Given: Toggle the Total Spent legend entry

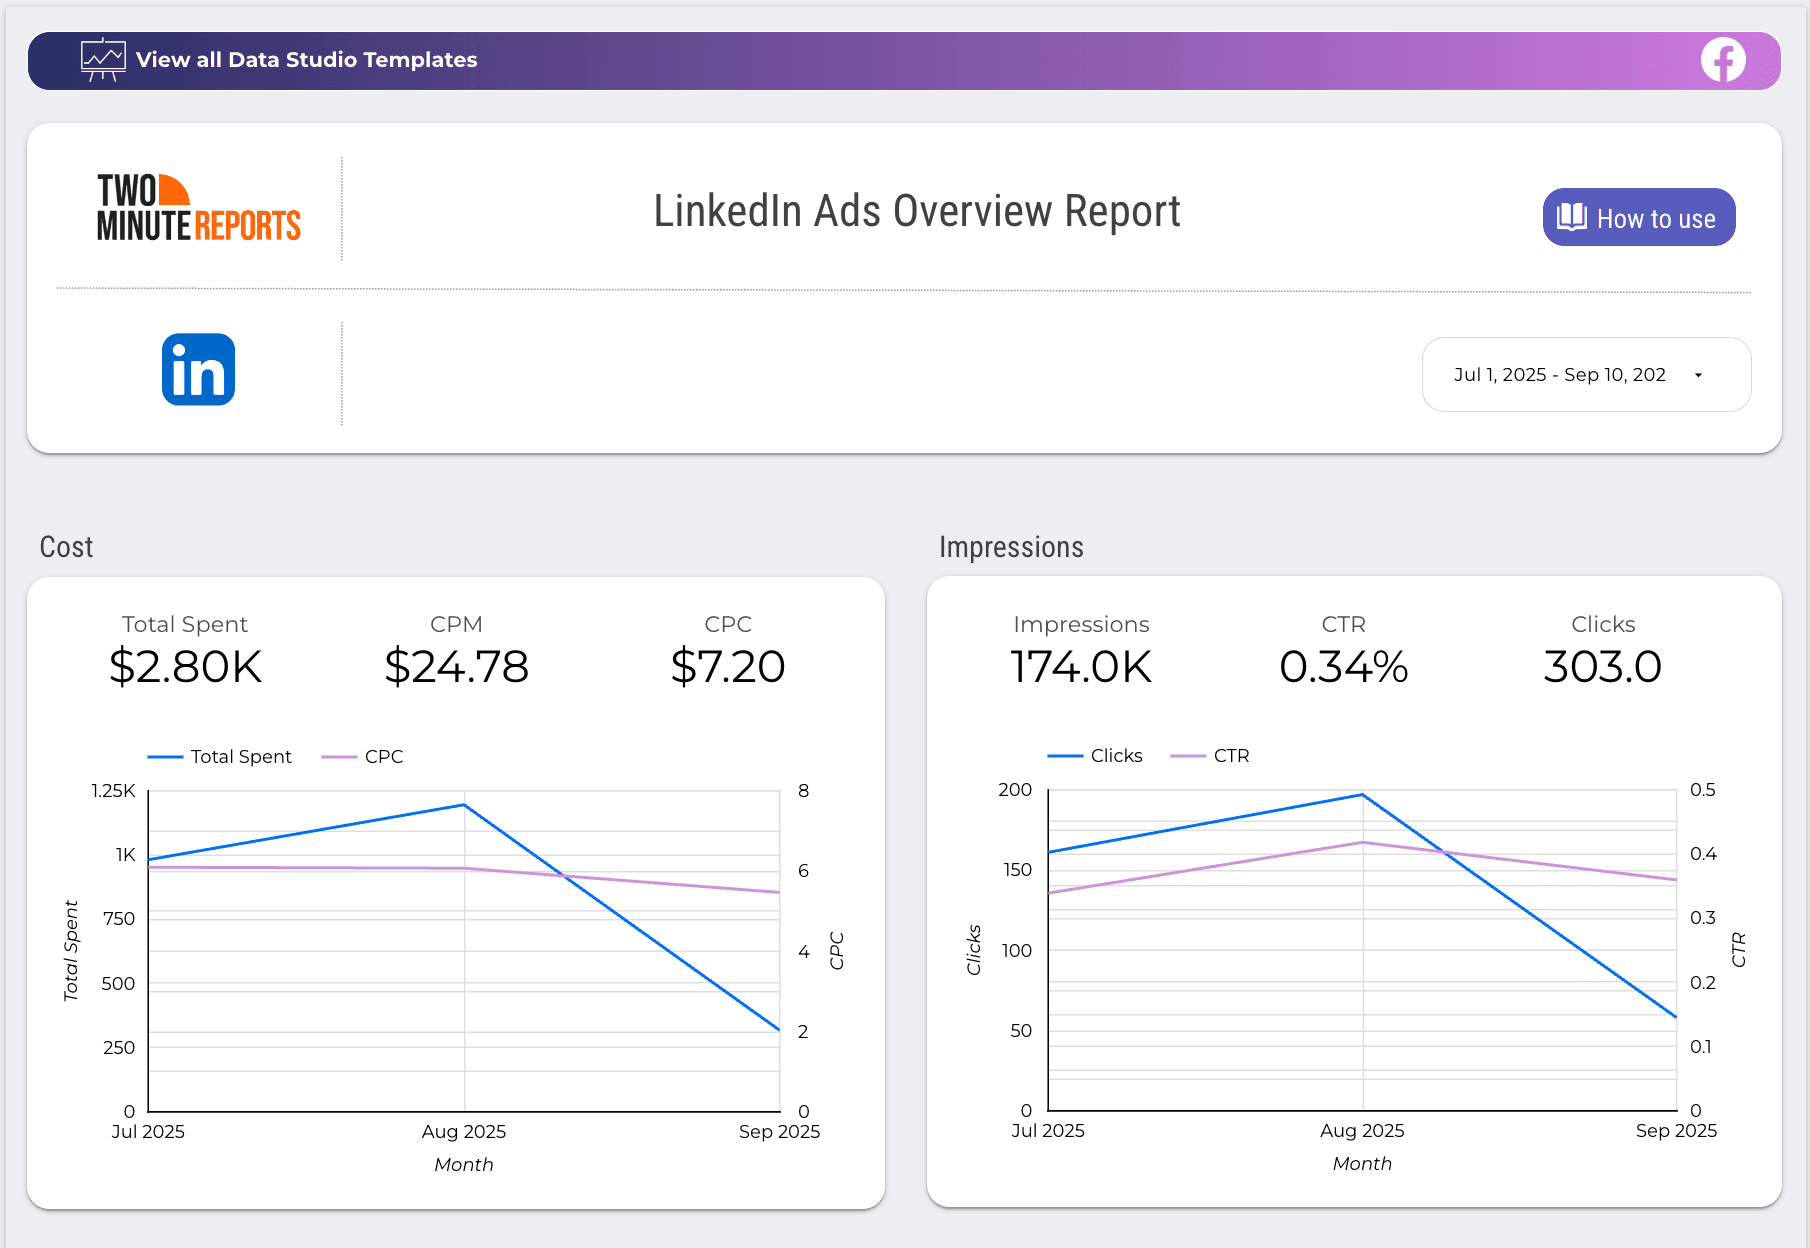Looking at the screenshot, I should click(240, 756).
